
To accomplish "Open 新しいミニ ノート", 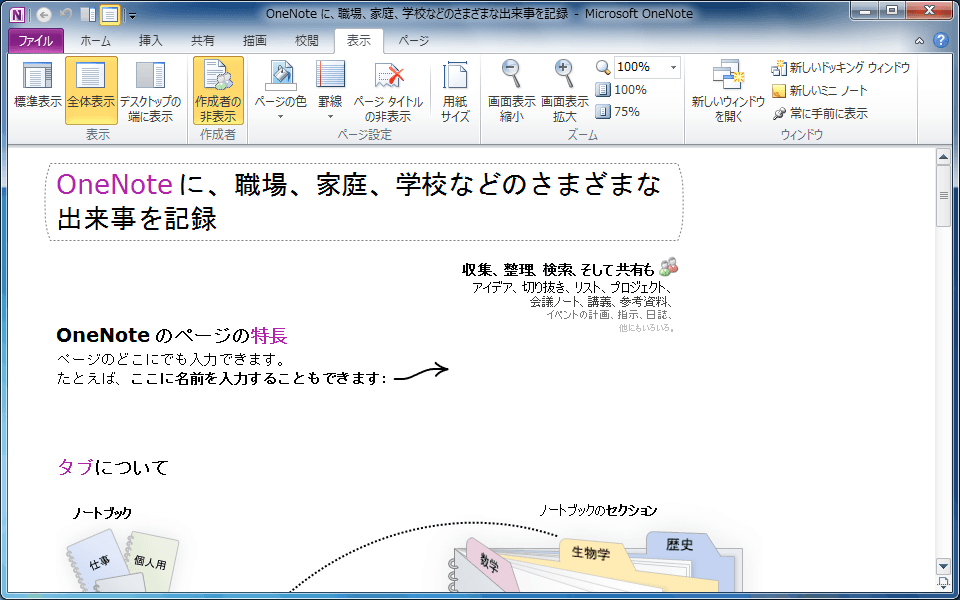I will click(820, 91).
